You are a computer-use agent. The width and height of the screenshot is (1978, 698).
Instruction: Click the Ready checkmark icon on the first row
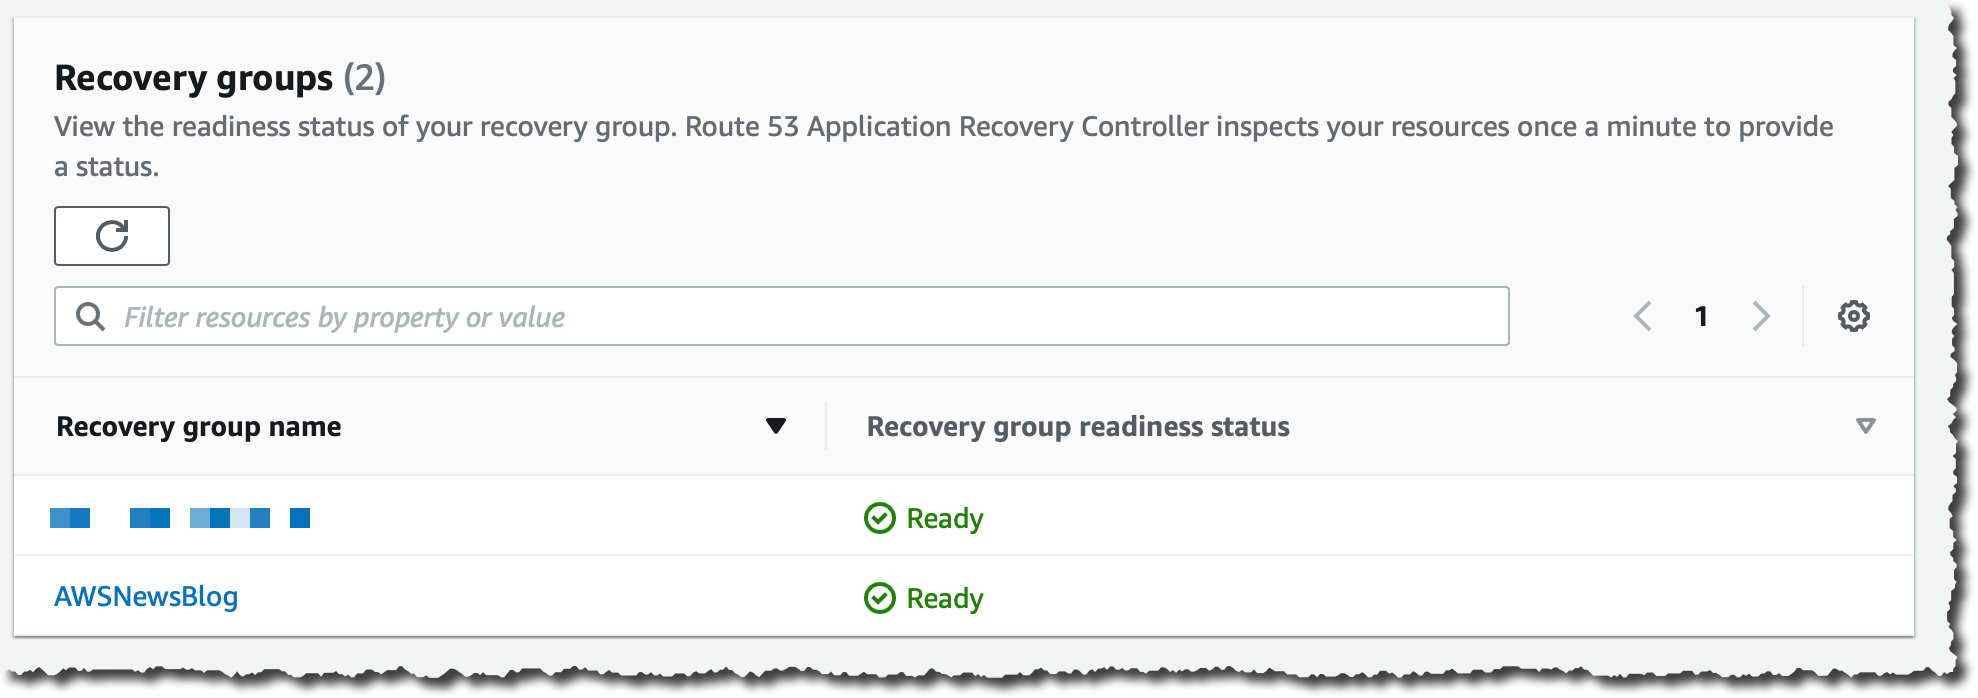pyautogui.click(x=879, y=518)
